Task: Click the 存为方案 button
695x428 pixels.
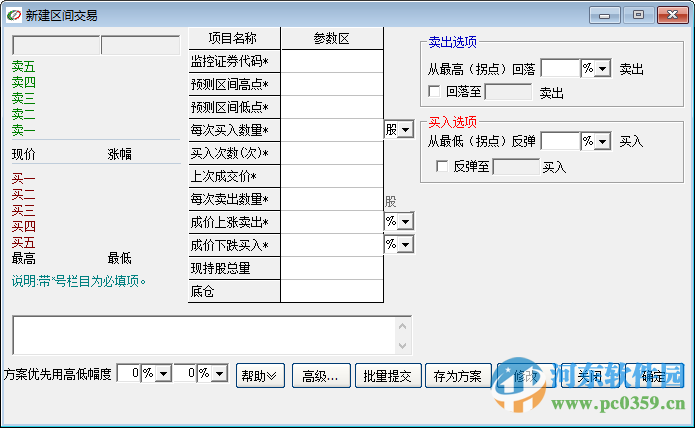Action: coord(458,376)
